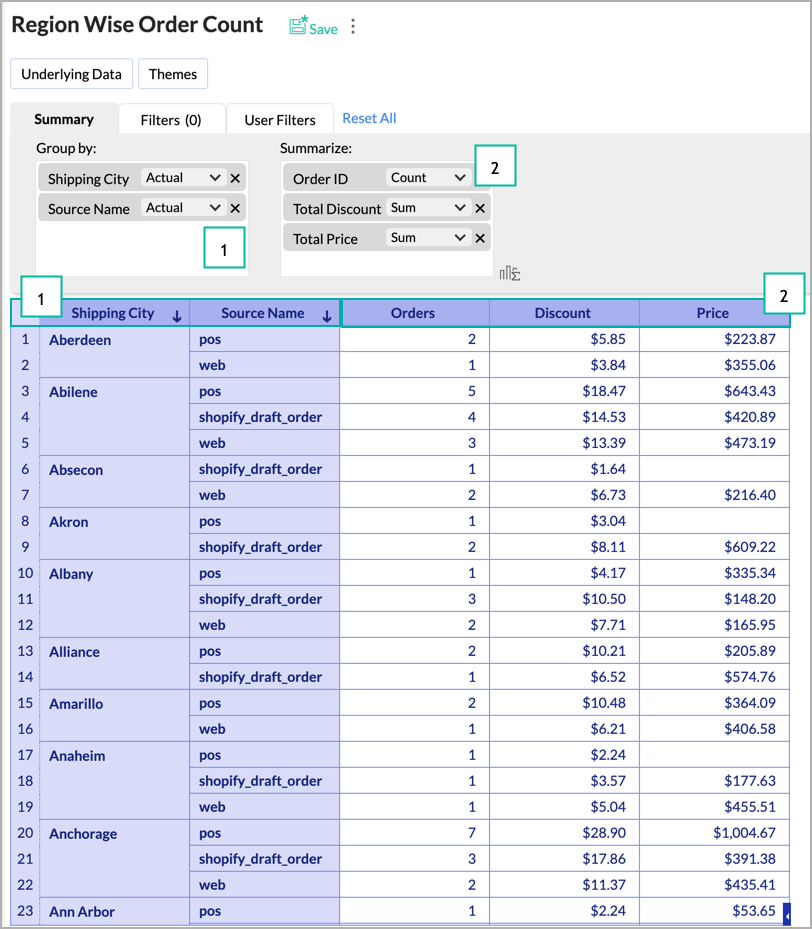Open the three-dot overflow menu beside Save
812x929 pixels.
point(352,26)
